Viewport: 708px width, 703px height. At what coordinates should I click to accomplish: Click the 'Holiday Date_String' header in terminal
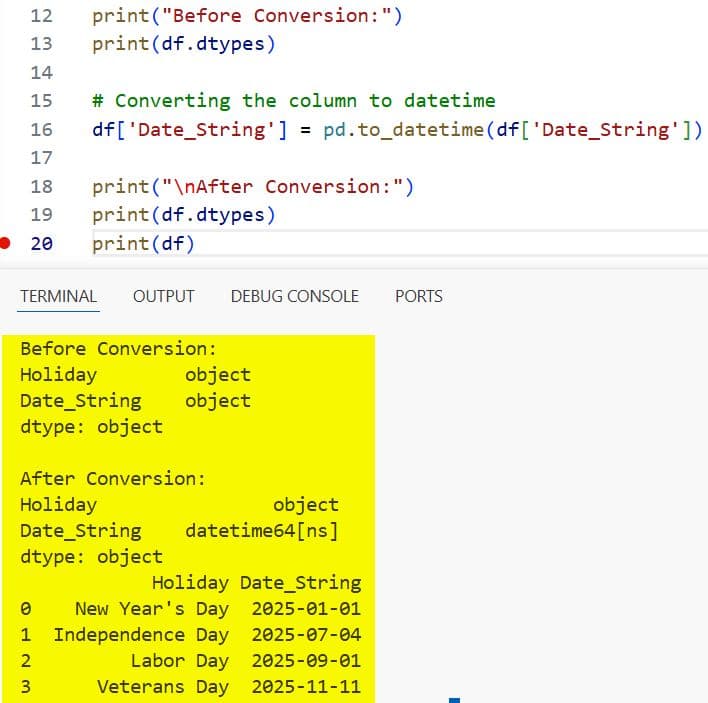[x=256, y=583]
